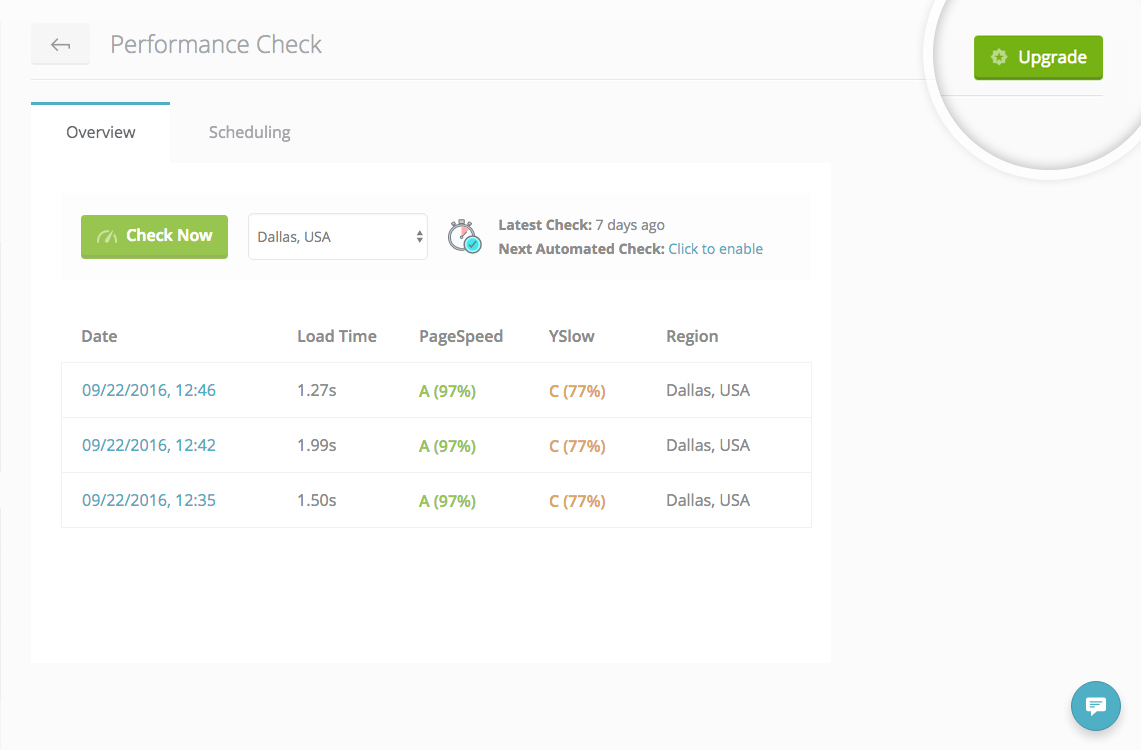
Task: Click the stopwatch check icon
Action: [x=464, y=236]
